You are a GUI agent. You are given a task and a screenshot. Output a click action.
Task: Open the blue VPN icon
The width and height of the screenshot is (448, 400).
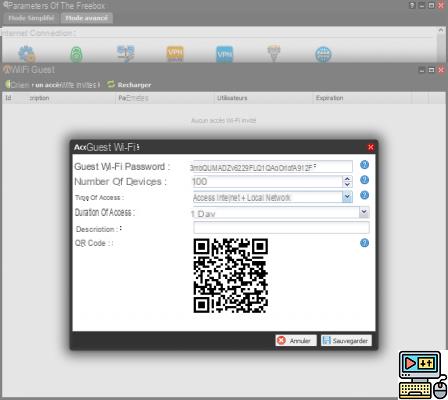pos(224,54)
